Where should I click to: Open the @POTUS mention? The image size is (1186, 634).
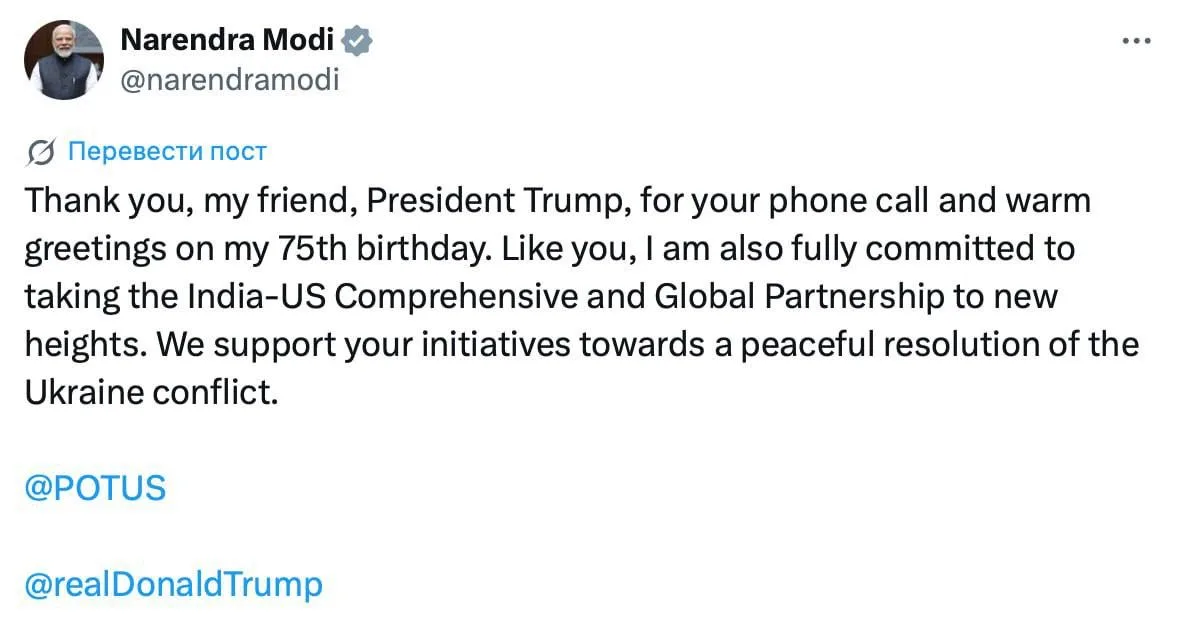tap(94, 488)
